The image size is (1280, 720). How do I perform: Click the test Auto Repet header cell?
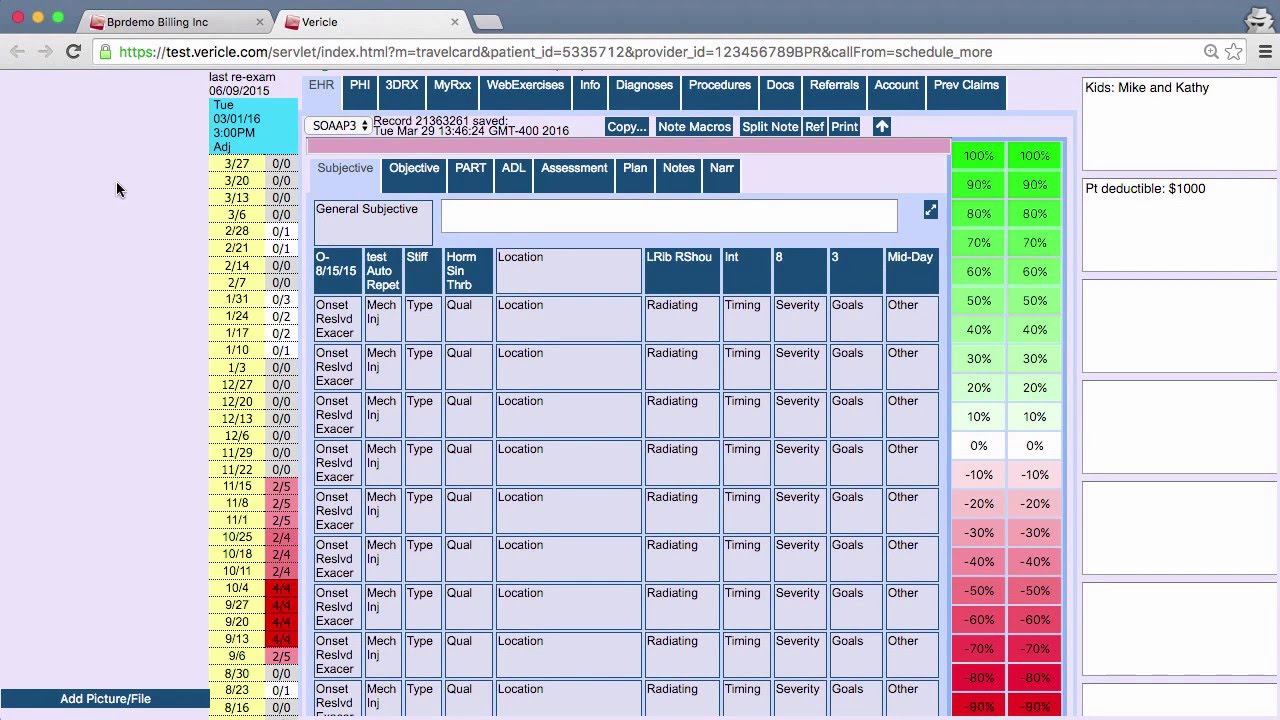point(383,271)
